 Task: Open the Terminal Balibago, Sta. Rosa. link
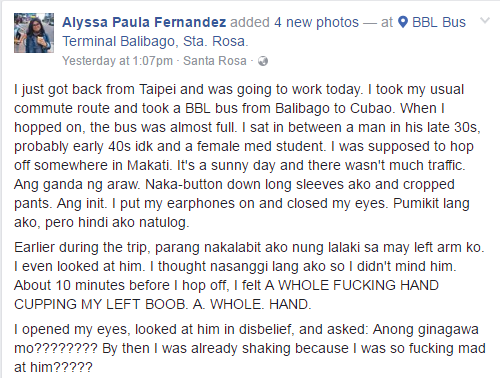coord(155,41)
